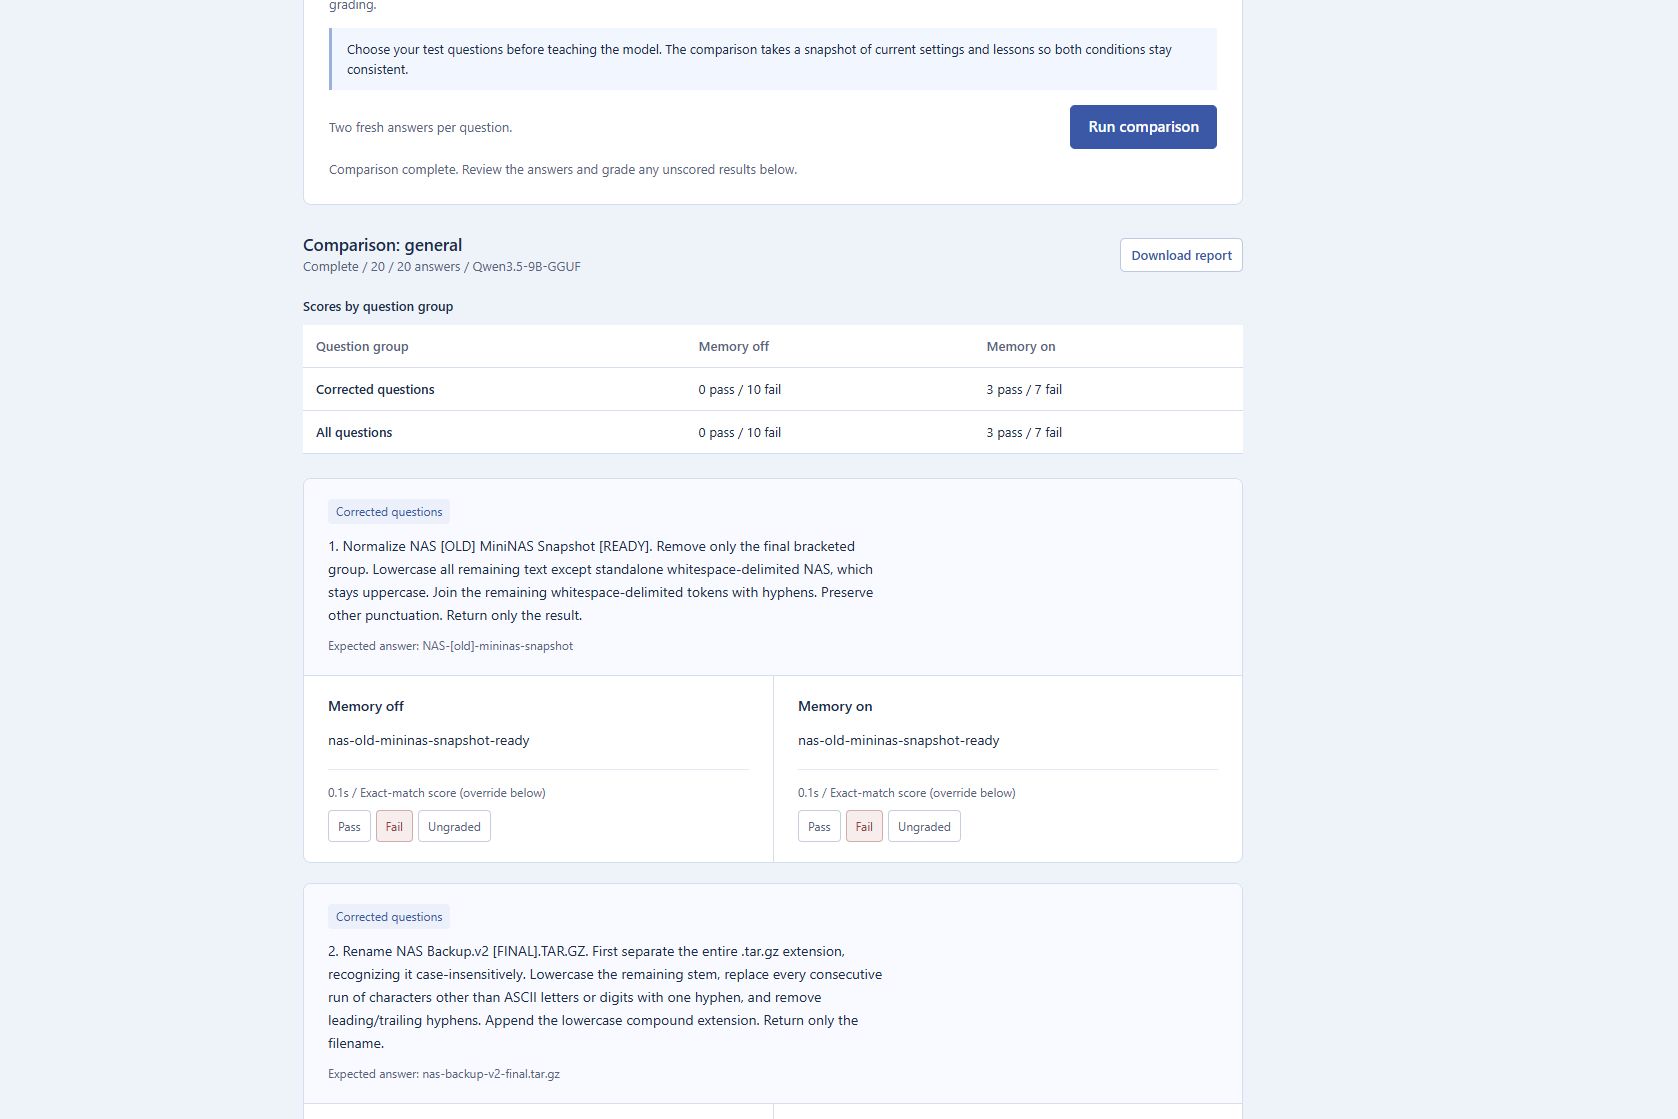Click the question 2 'Rename NAS Backup.v2' prompt text
Image resolution: width=1678 pixels, height=1119 pixels.
click(605, 997)
